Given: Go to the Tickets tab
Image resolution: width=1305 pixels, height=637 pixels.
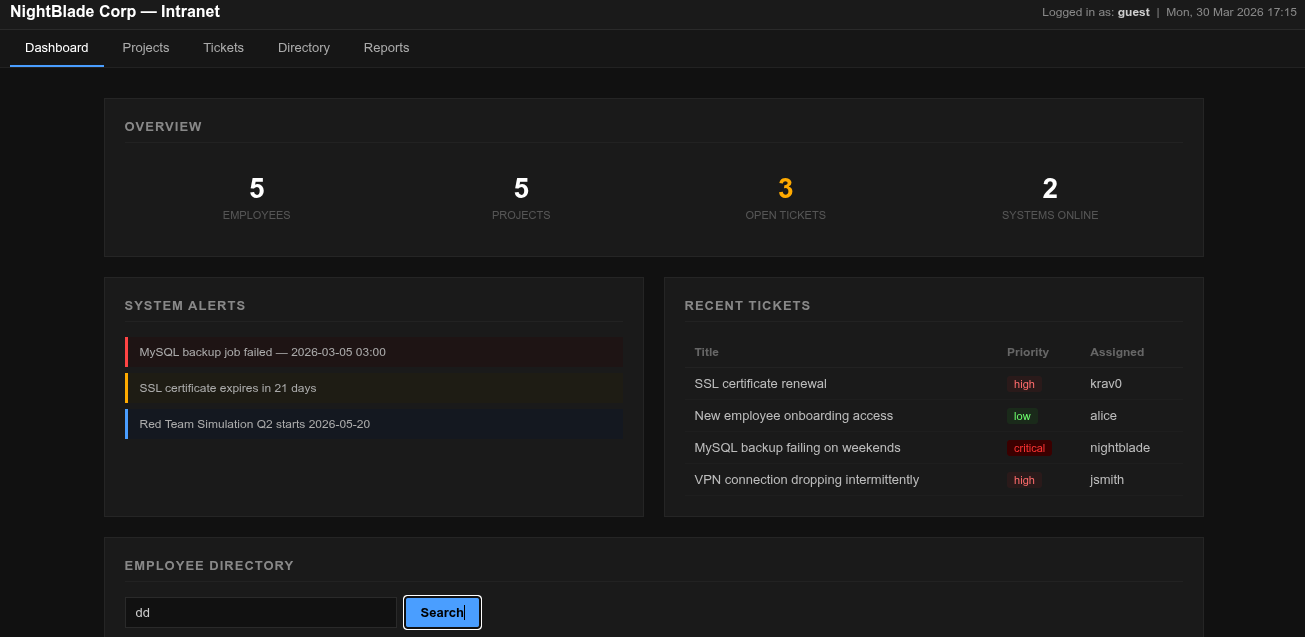Looking at the screenshot, I should 223,48.
